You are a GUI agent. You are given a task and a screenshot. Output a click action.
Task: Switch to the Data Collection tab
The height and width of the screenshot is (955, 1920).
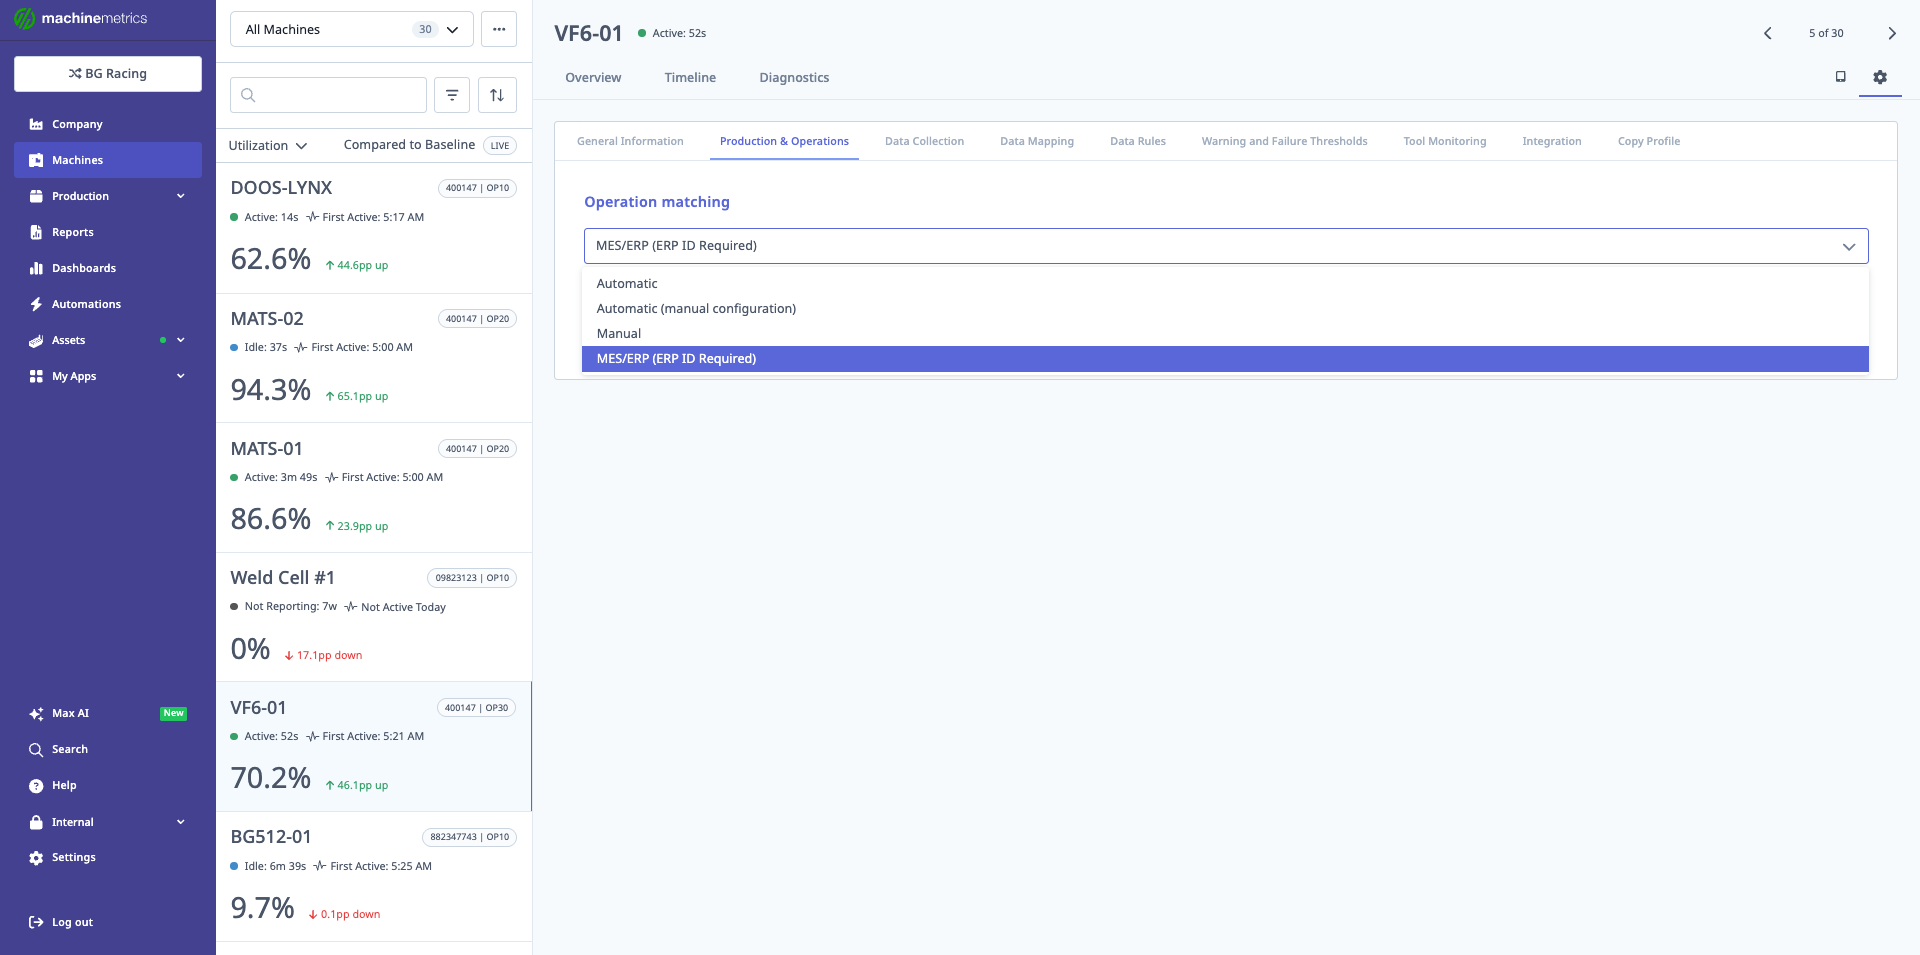click(924, 141)
